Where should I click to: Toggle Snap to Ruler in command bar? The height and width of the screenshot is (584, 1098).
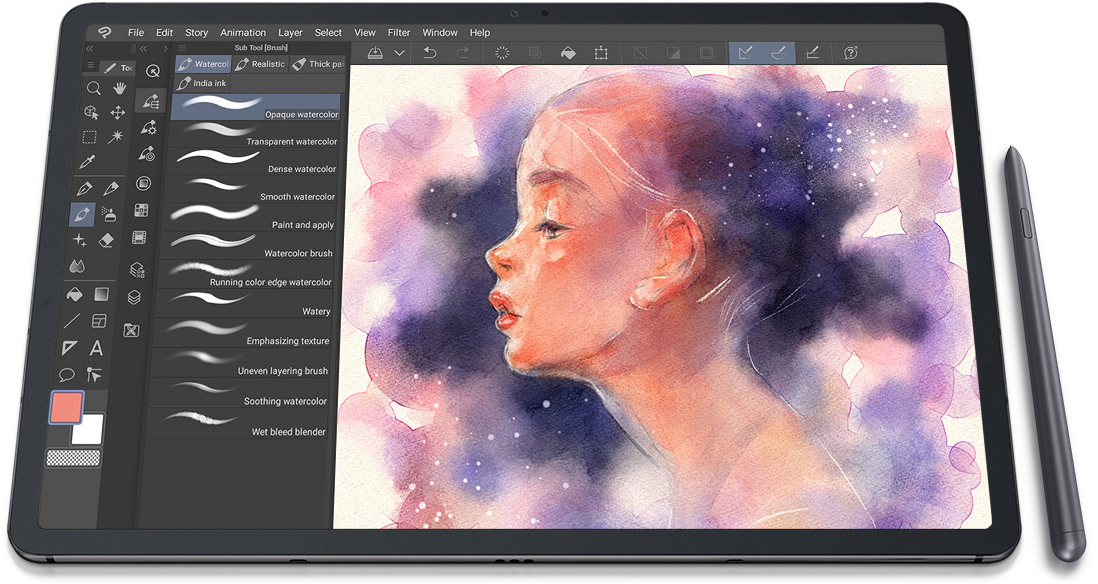745,53
